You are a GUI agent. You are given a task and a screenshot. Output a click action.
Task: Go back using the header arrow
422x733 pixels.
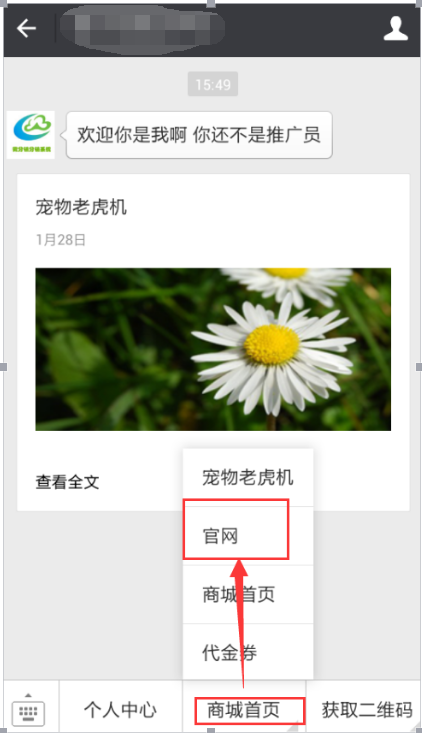coord(26,29)
